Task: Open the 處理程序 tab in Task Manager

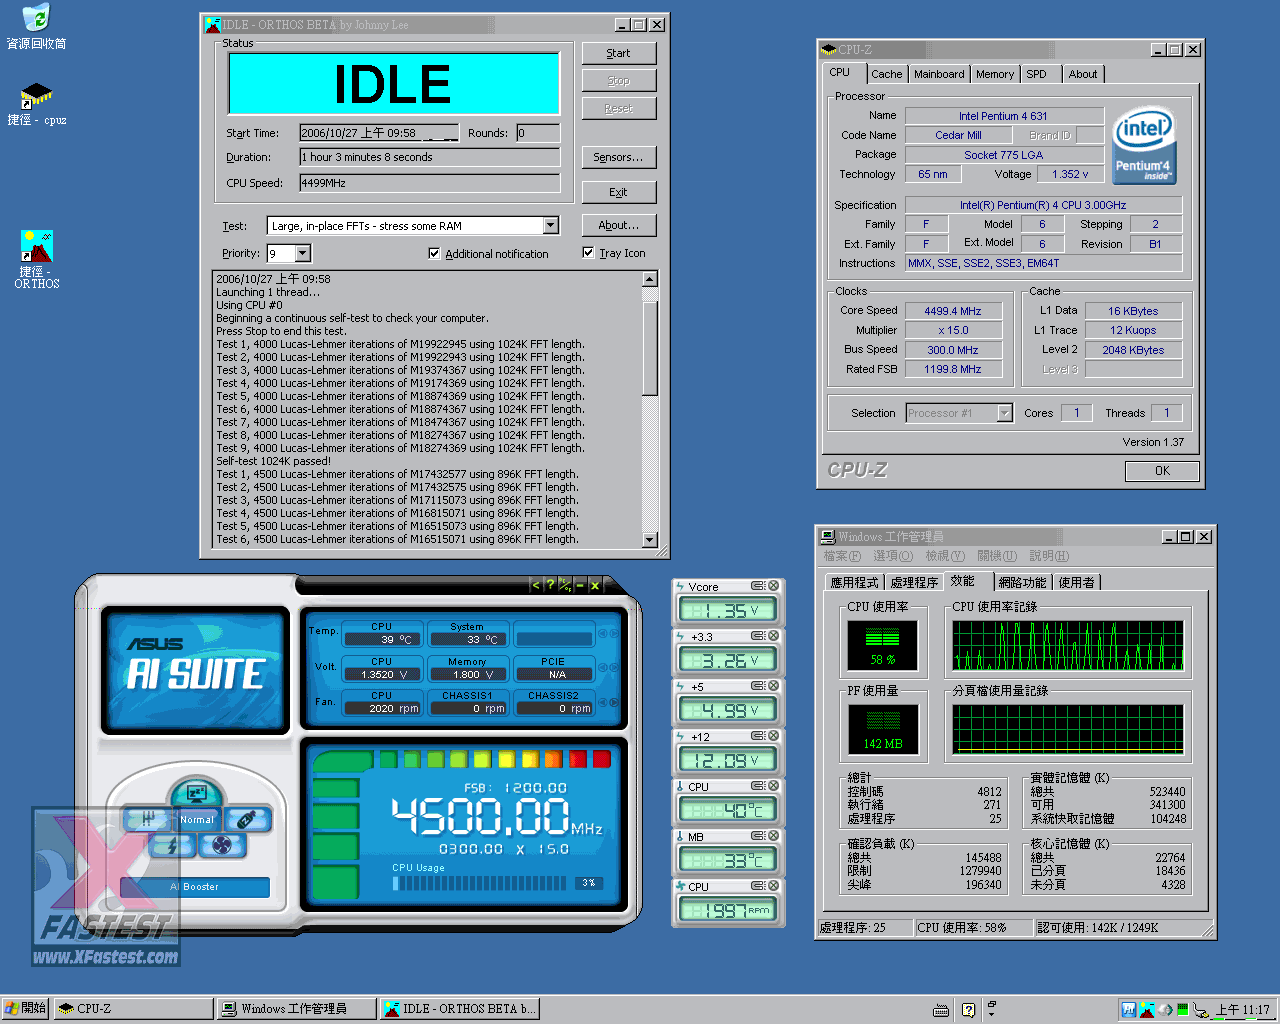Action: 914,582
